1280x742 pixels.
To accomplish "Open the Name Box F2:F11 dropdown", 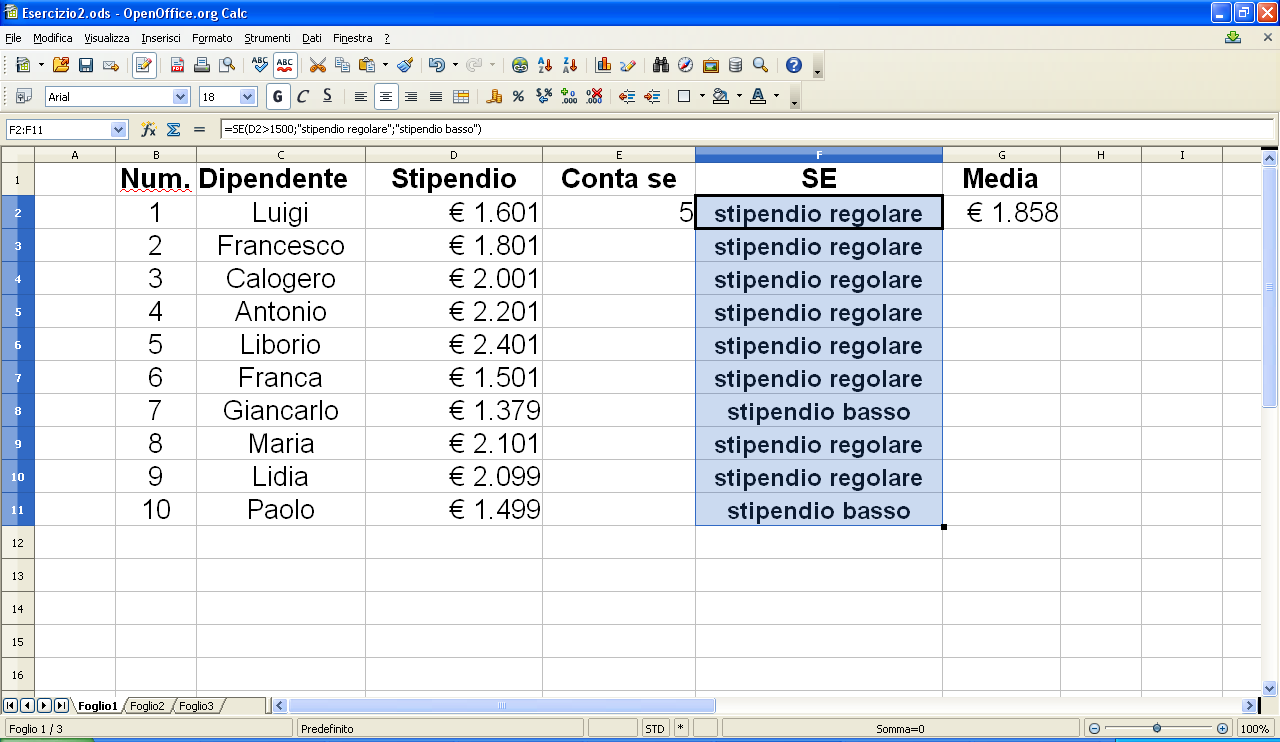I will pyautogui.click(x=119, y=129).
